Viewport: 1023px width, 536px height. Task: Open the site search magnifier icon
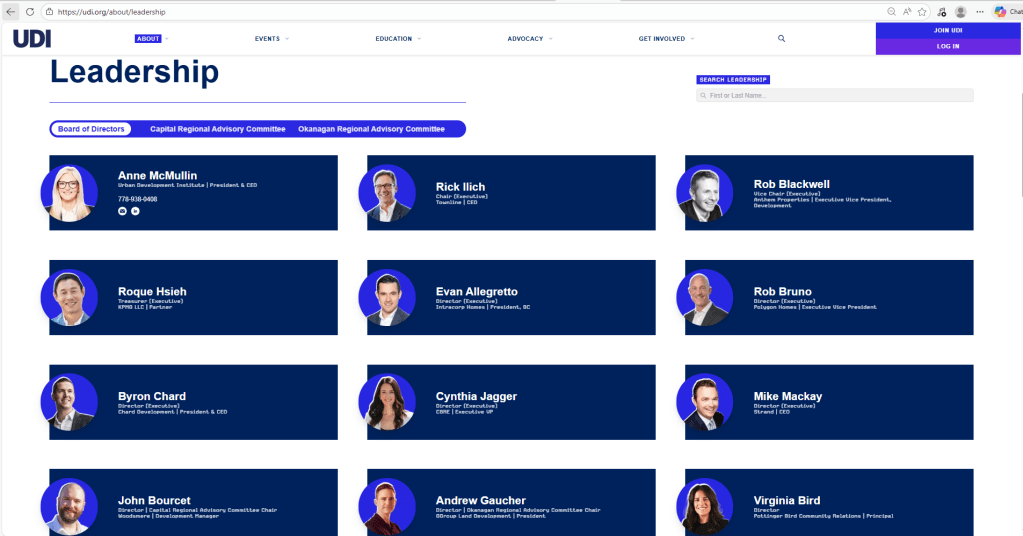click(782, 39)
